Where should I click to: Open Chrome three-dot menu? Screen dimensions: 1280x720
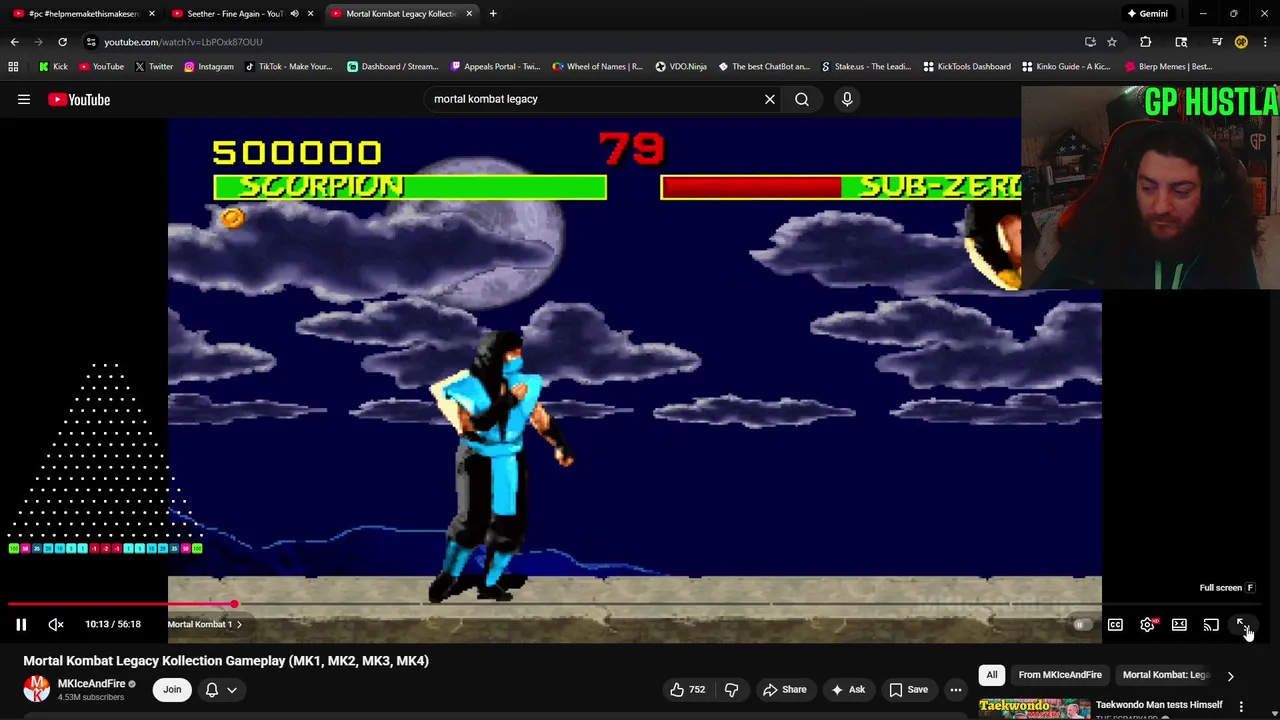[x=1265, y=42]
